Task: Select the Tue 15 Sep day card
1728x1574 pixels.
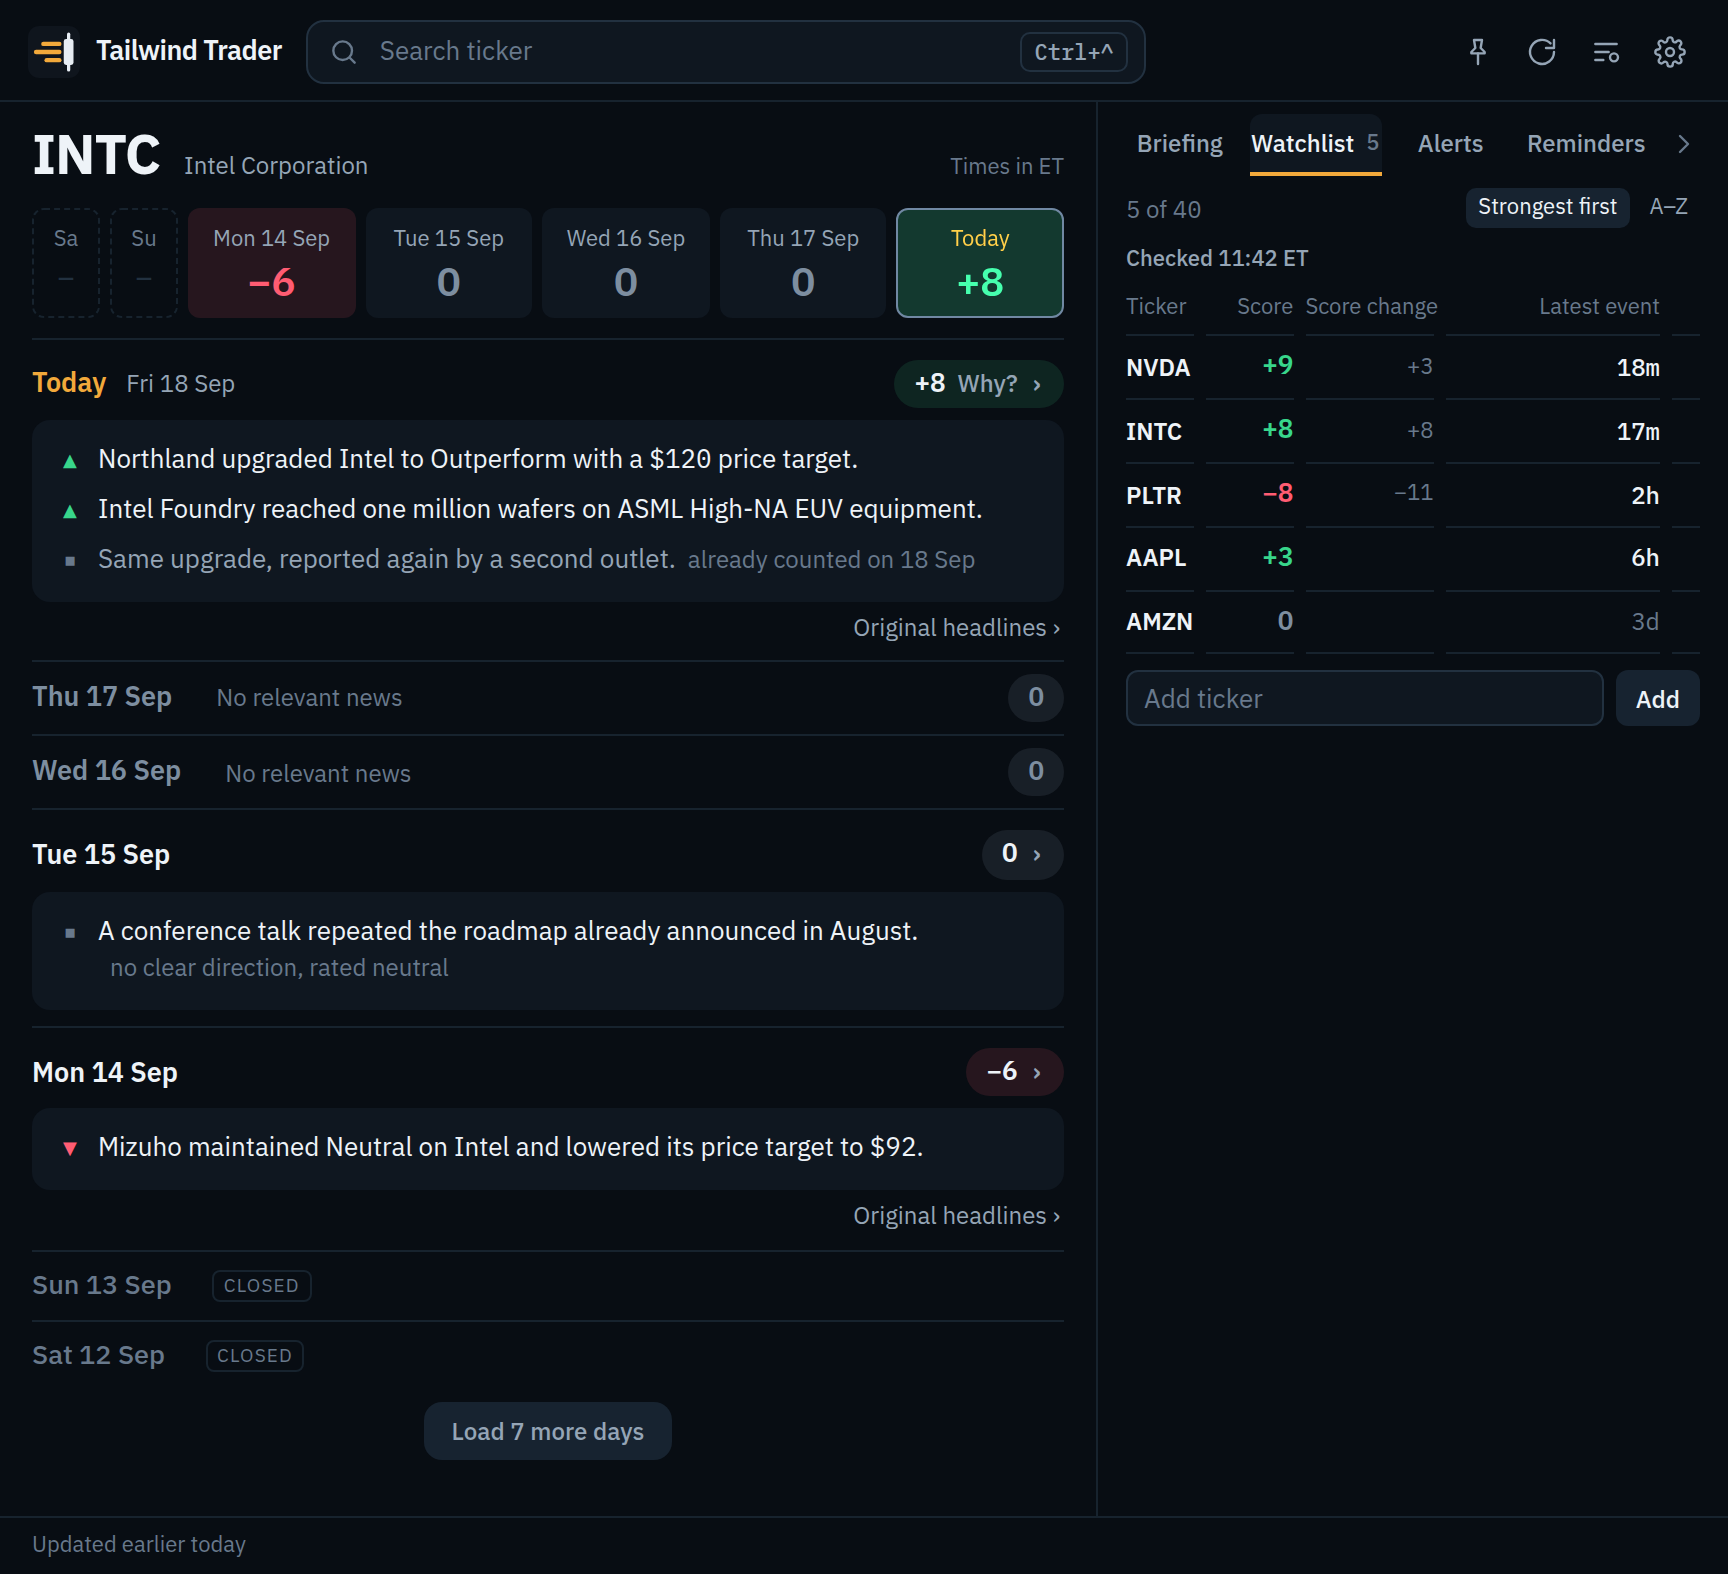Action: (x=449, y=263)
